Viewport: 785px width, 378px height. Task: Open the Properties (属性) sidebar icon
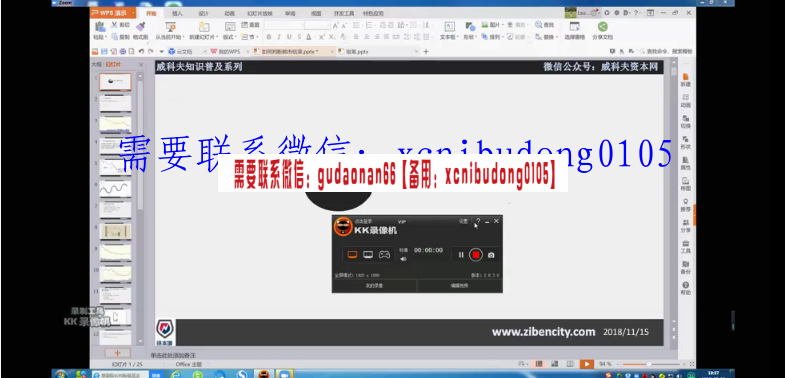685,162
